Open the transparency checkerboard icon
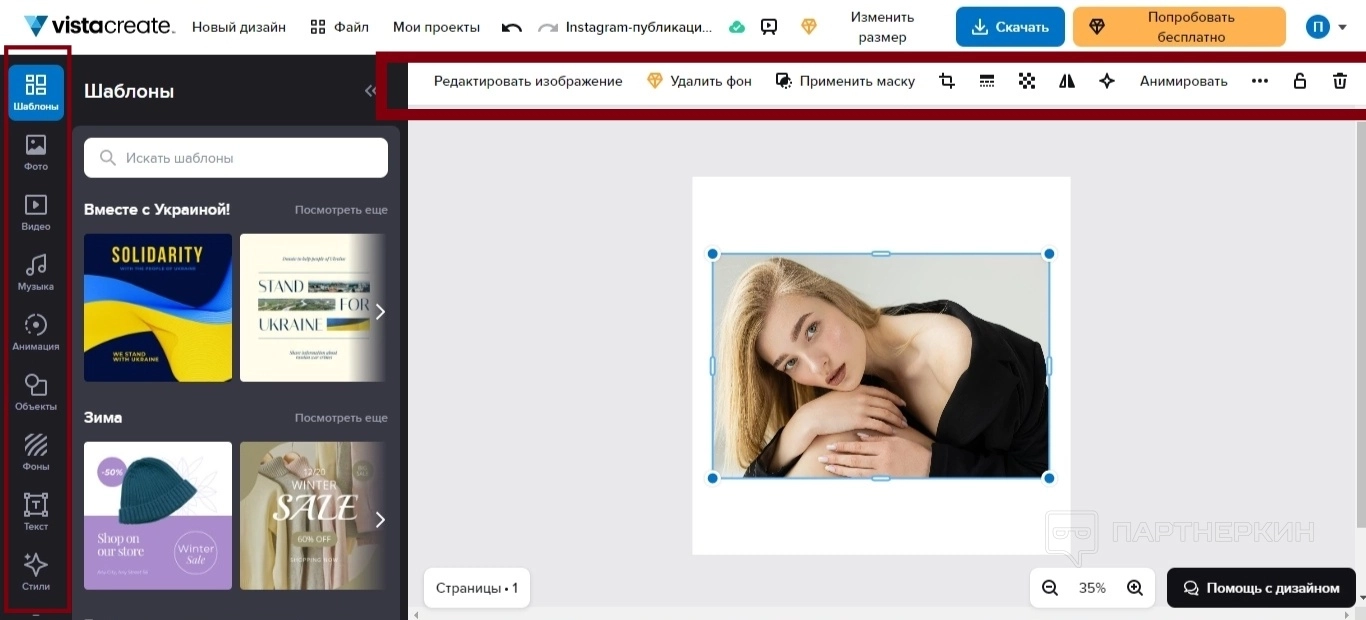Image resolution: width=1366 pixels, height=620 pixels. (x=1027, y=81)
